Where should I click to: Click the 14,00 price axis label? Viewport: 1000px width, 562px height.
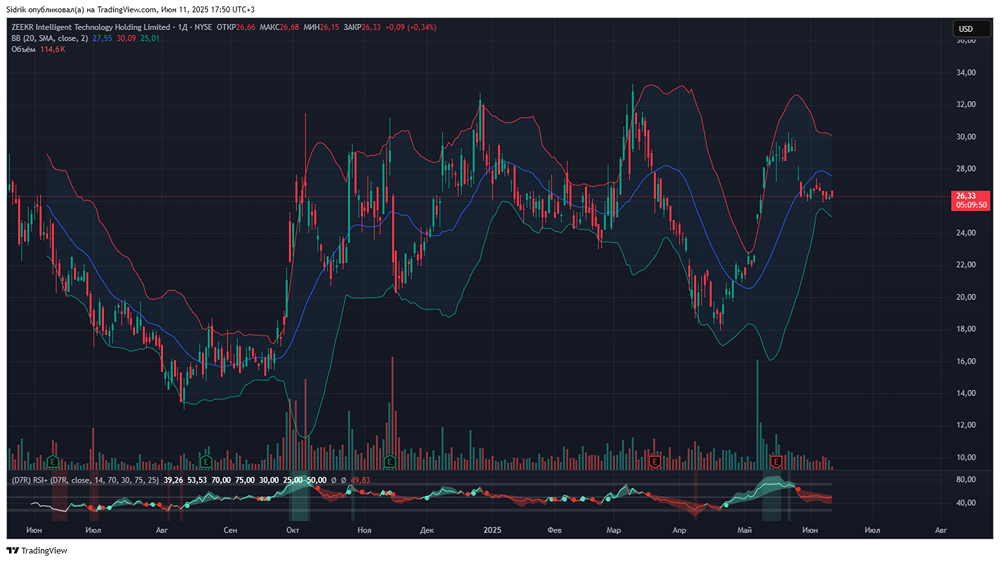pyautogui.click(x=966, y=393)
